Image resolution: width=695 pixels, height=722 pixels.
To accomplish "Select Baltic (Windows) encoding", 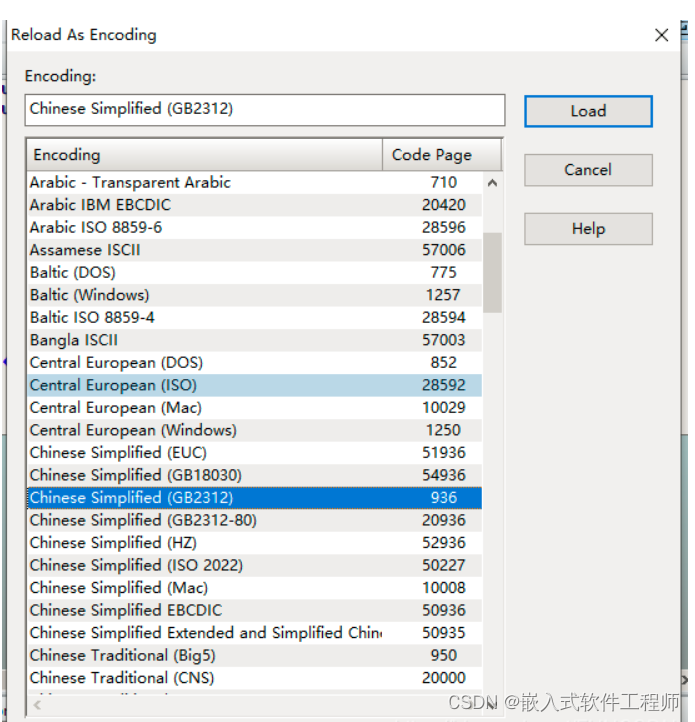I will (x=255, y=295).
